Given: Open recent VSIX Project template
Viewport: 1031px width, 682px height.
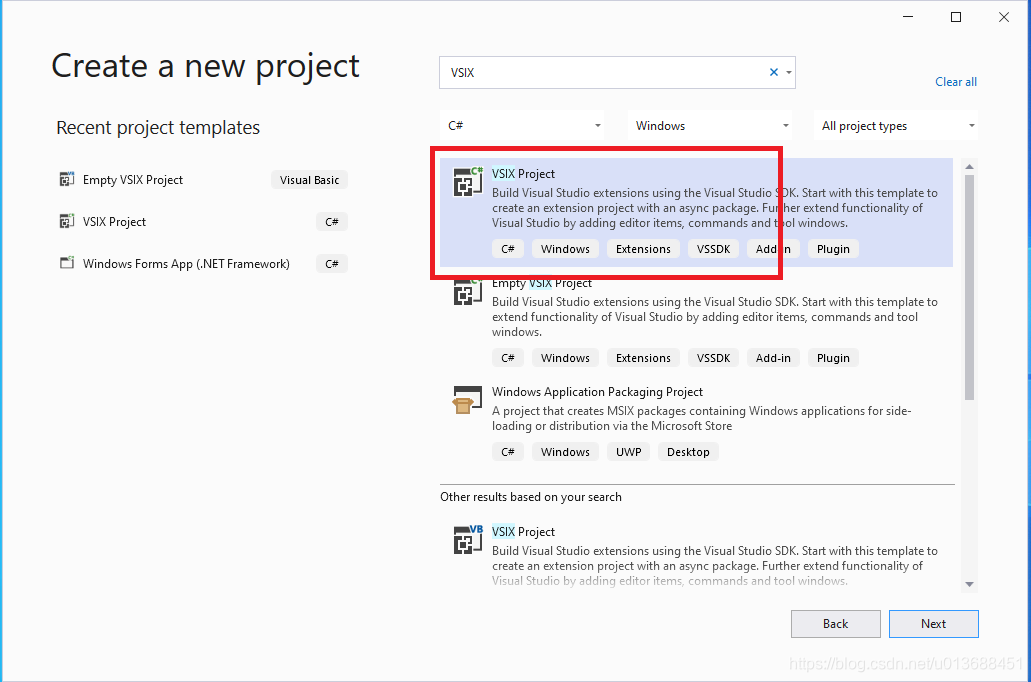Looking at the screenshot, I should 203,222.
